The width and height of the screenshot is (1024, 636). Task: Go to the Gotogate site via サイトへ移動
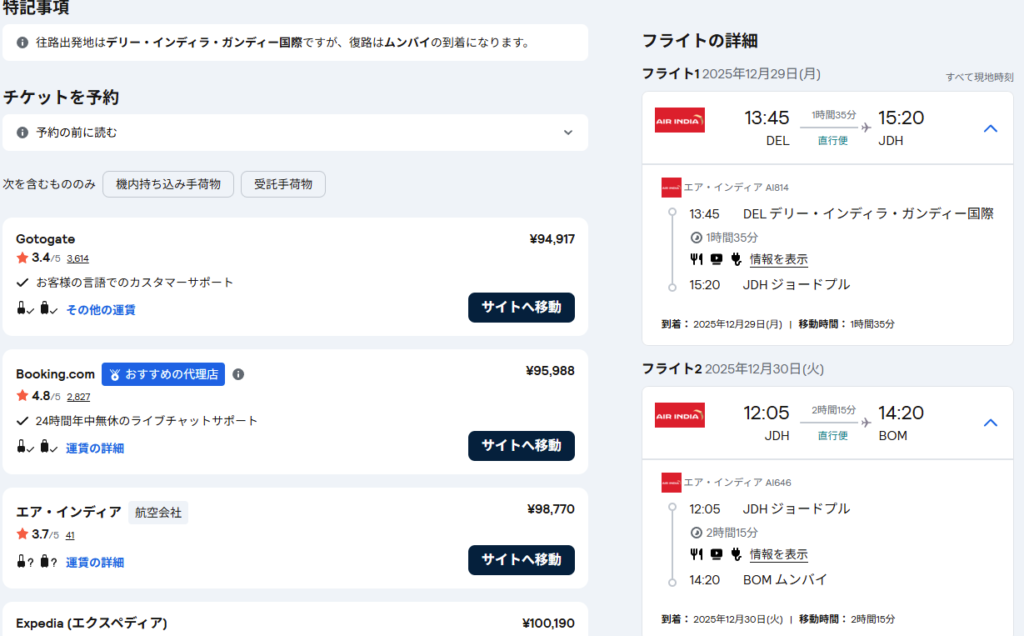pyautogui.click(x=521, y=307)
